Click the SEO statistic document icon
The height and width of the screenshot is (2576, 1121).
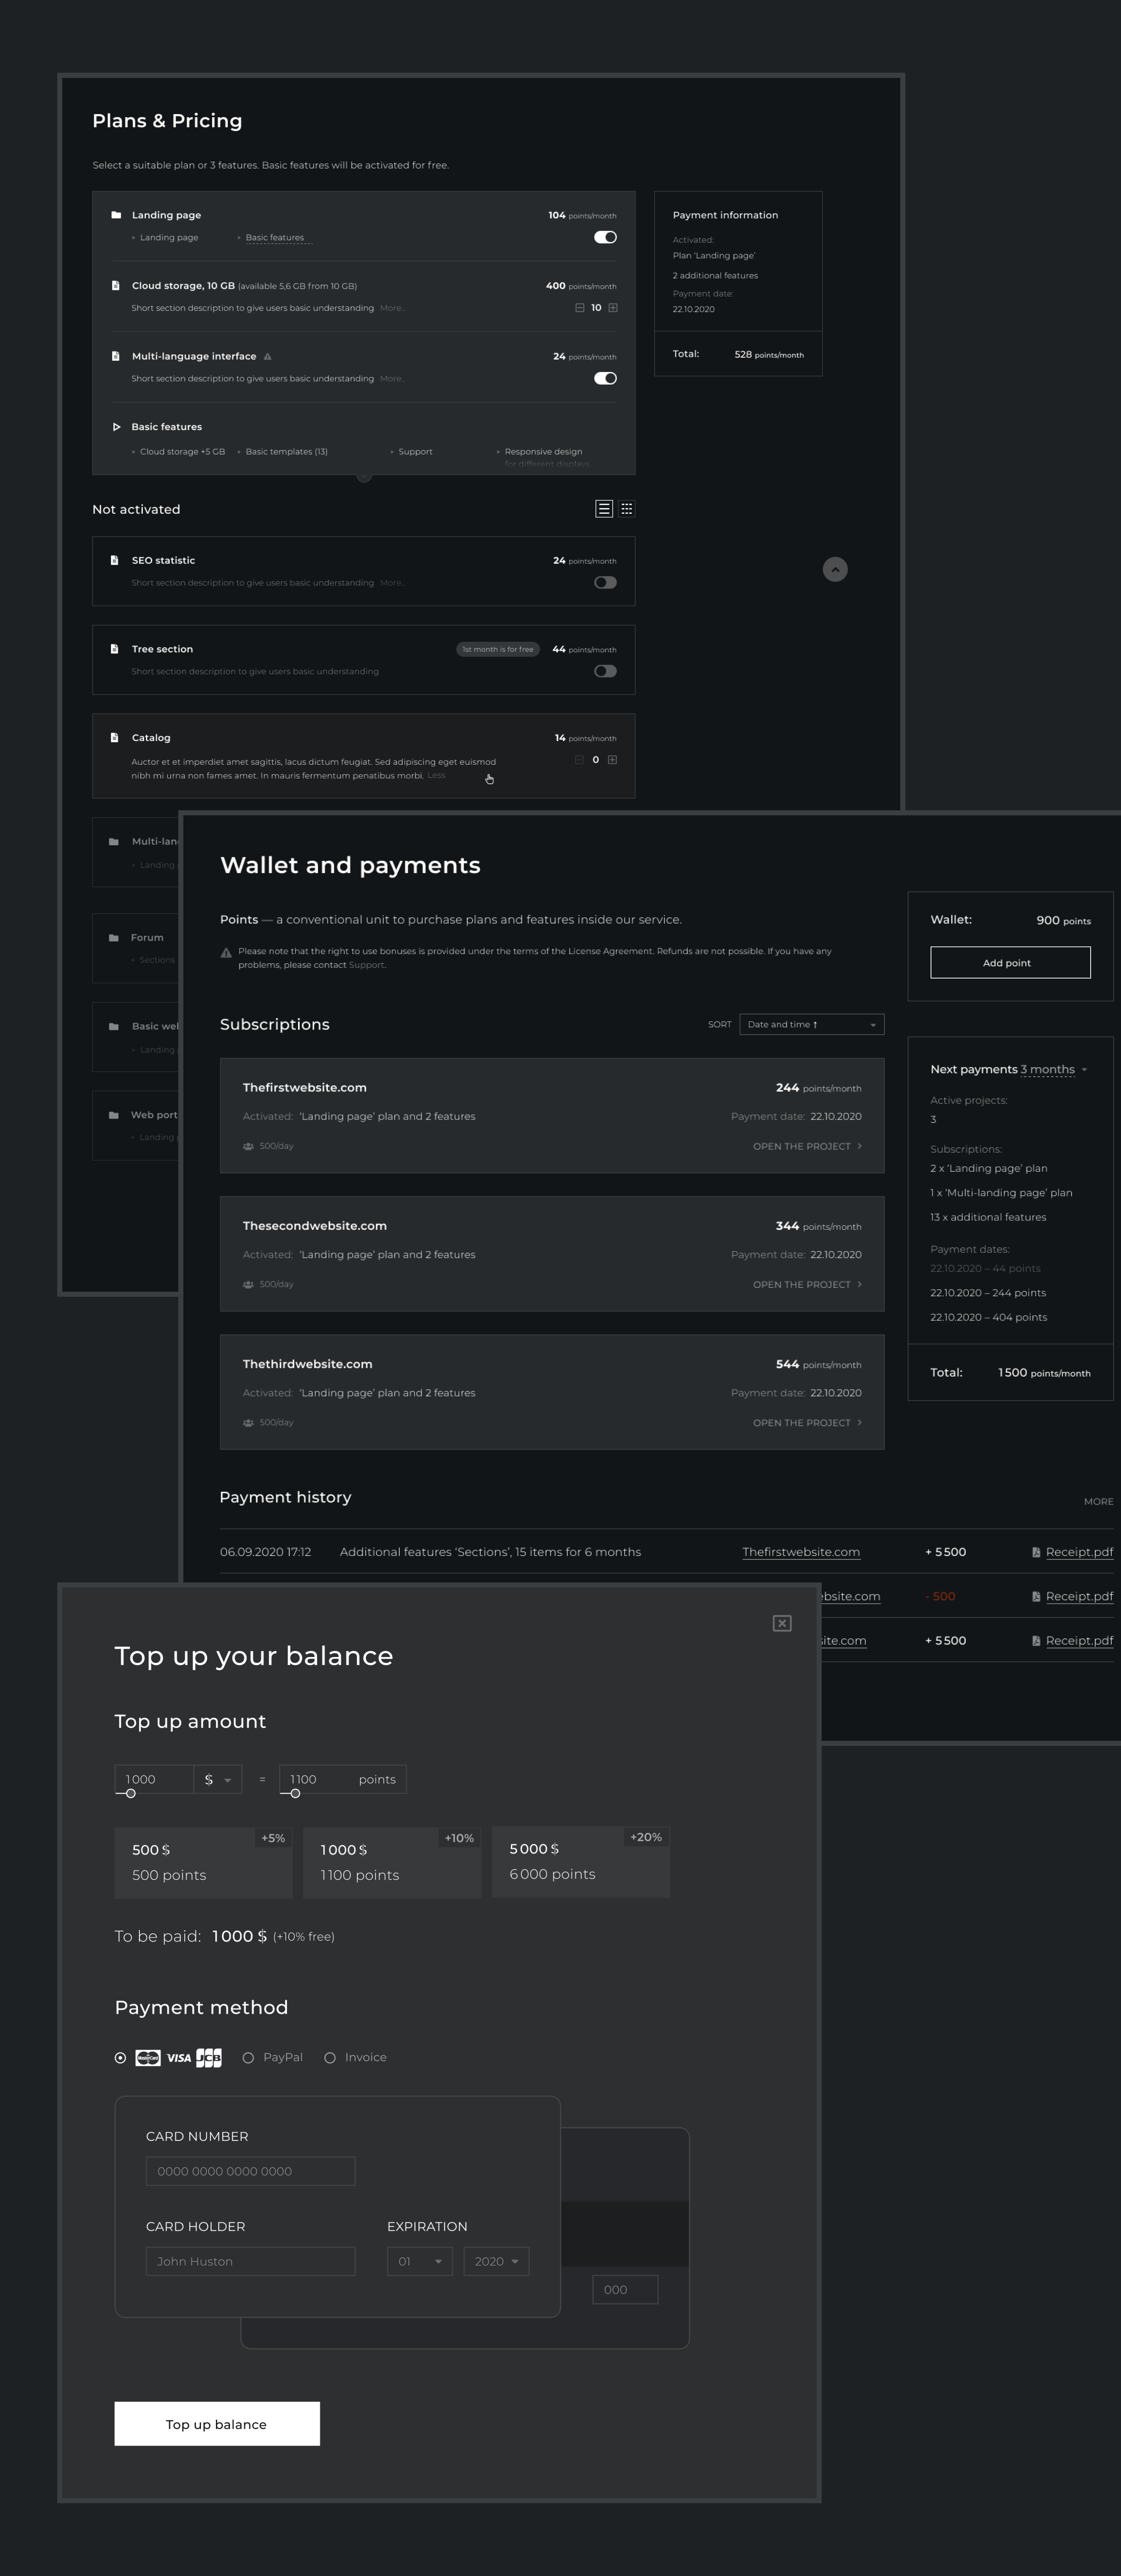tap(115, 560)
